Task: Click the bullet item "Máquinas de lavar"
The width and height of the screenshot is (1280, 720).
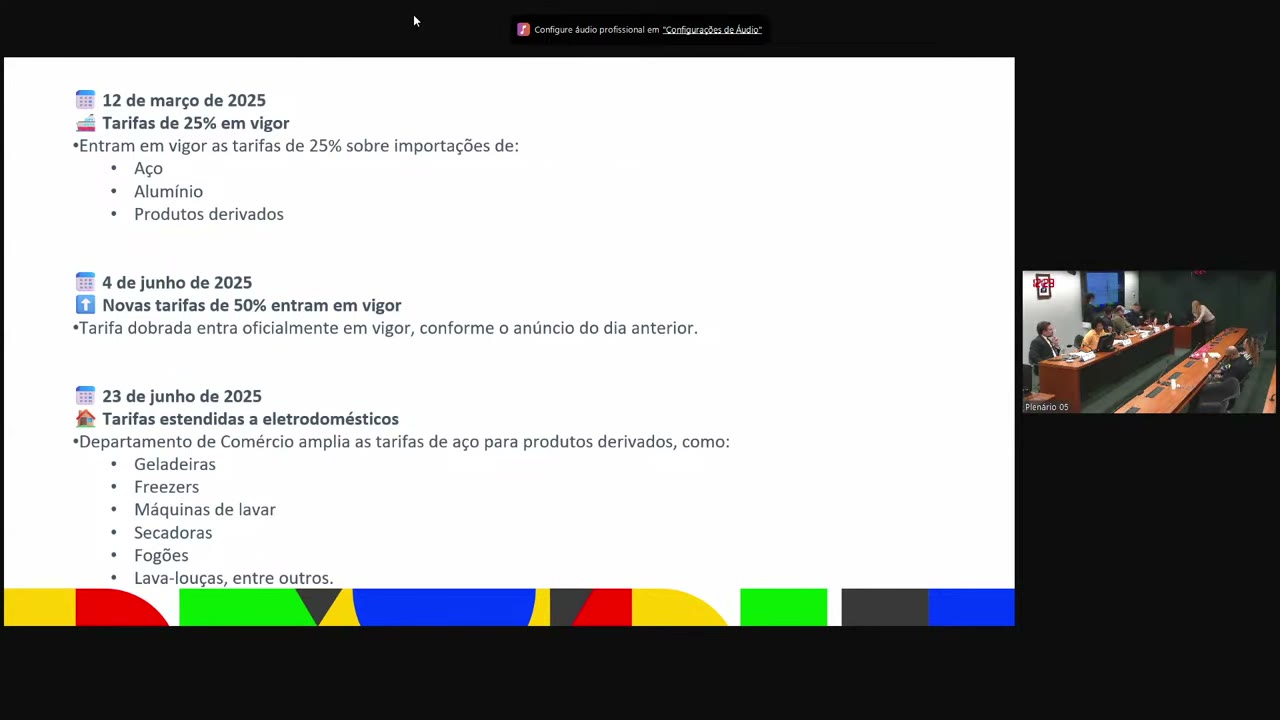Action: click(205, 510)
